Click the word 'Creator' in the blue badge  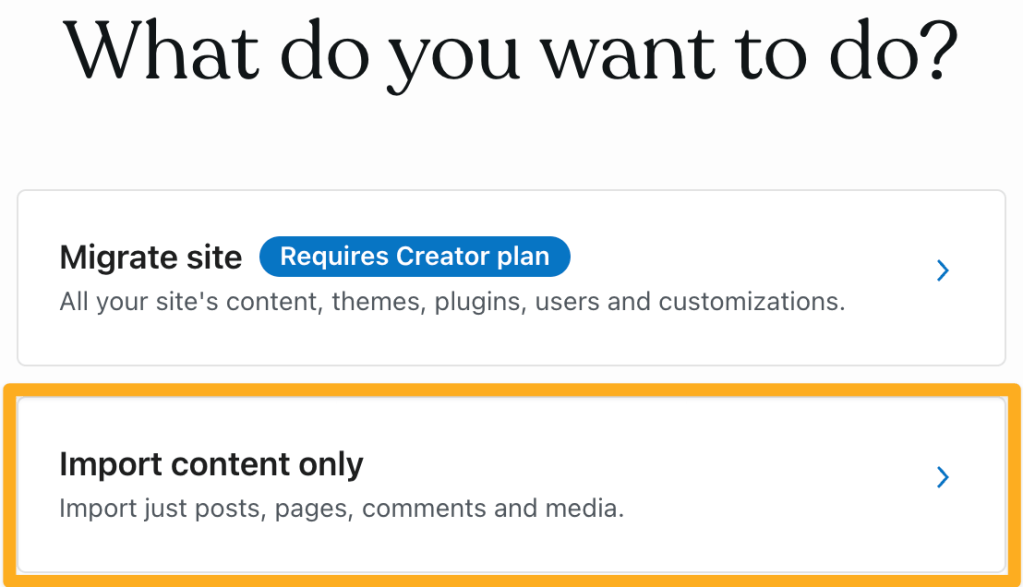coord(441,257)
